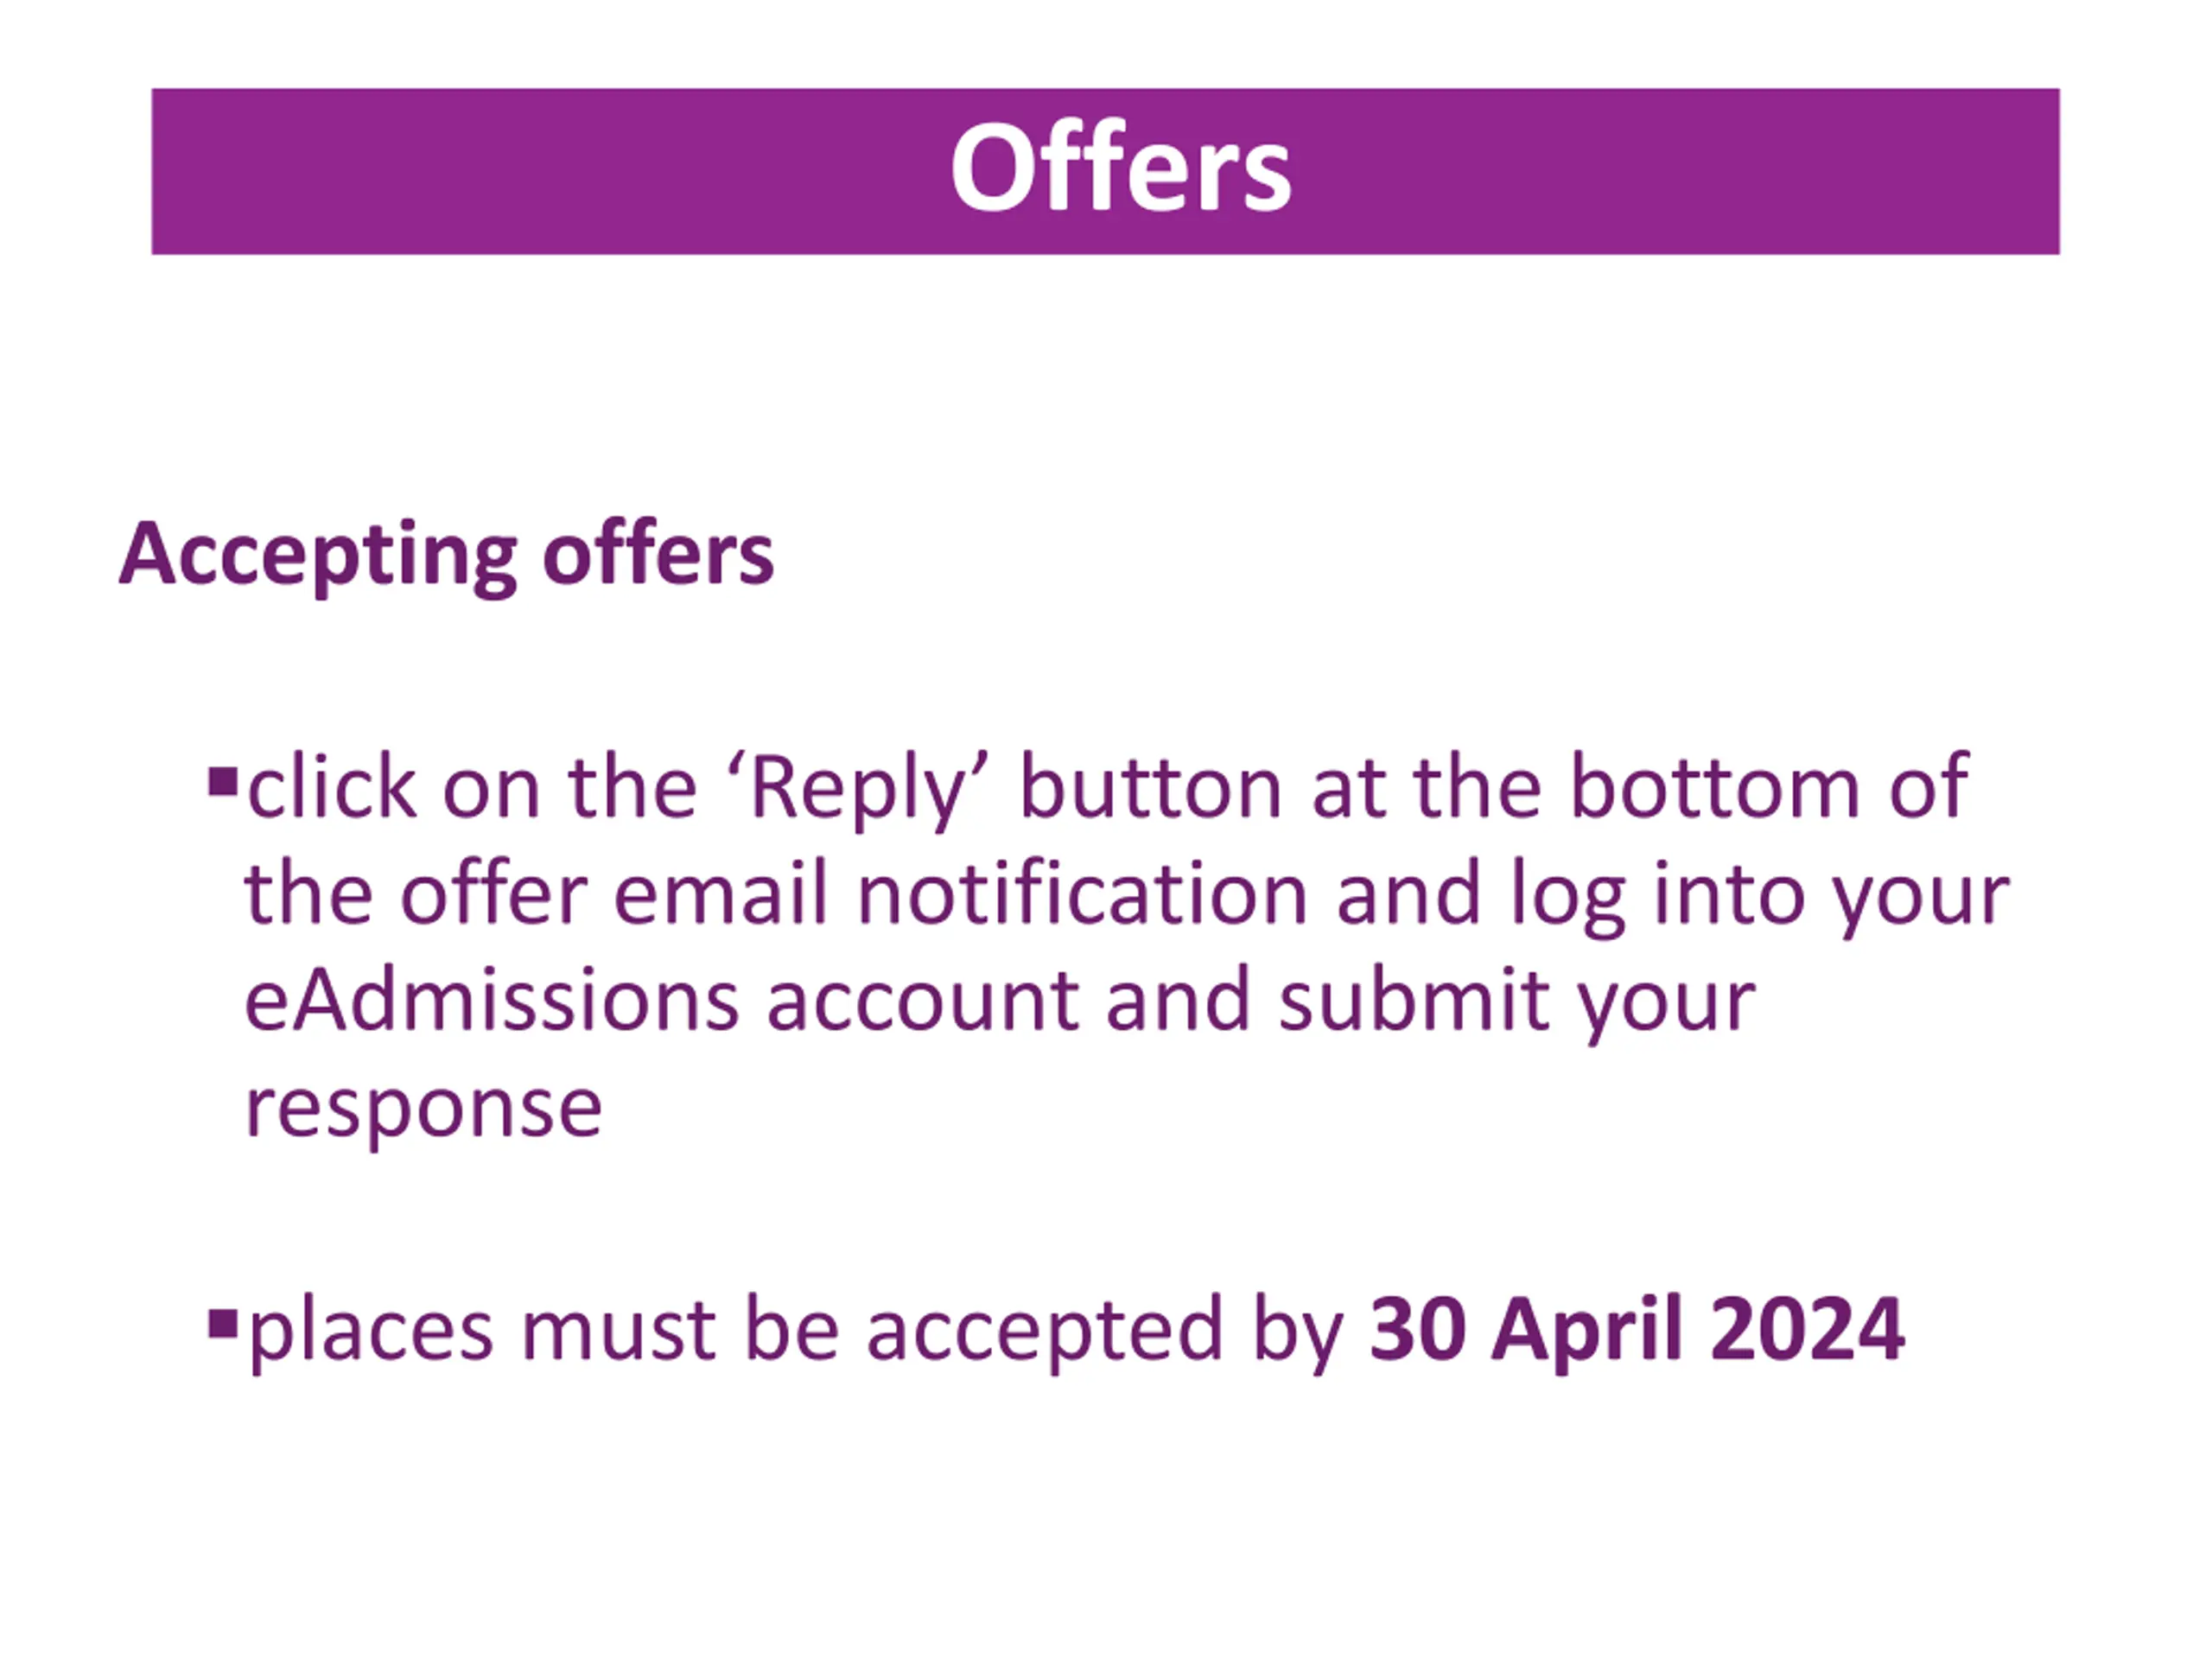Click the word 'account' in the bullet
Screen dimensions: 2212x1659
pyautogui.click(x=923, y=1003)
